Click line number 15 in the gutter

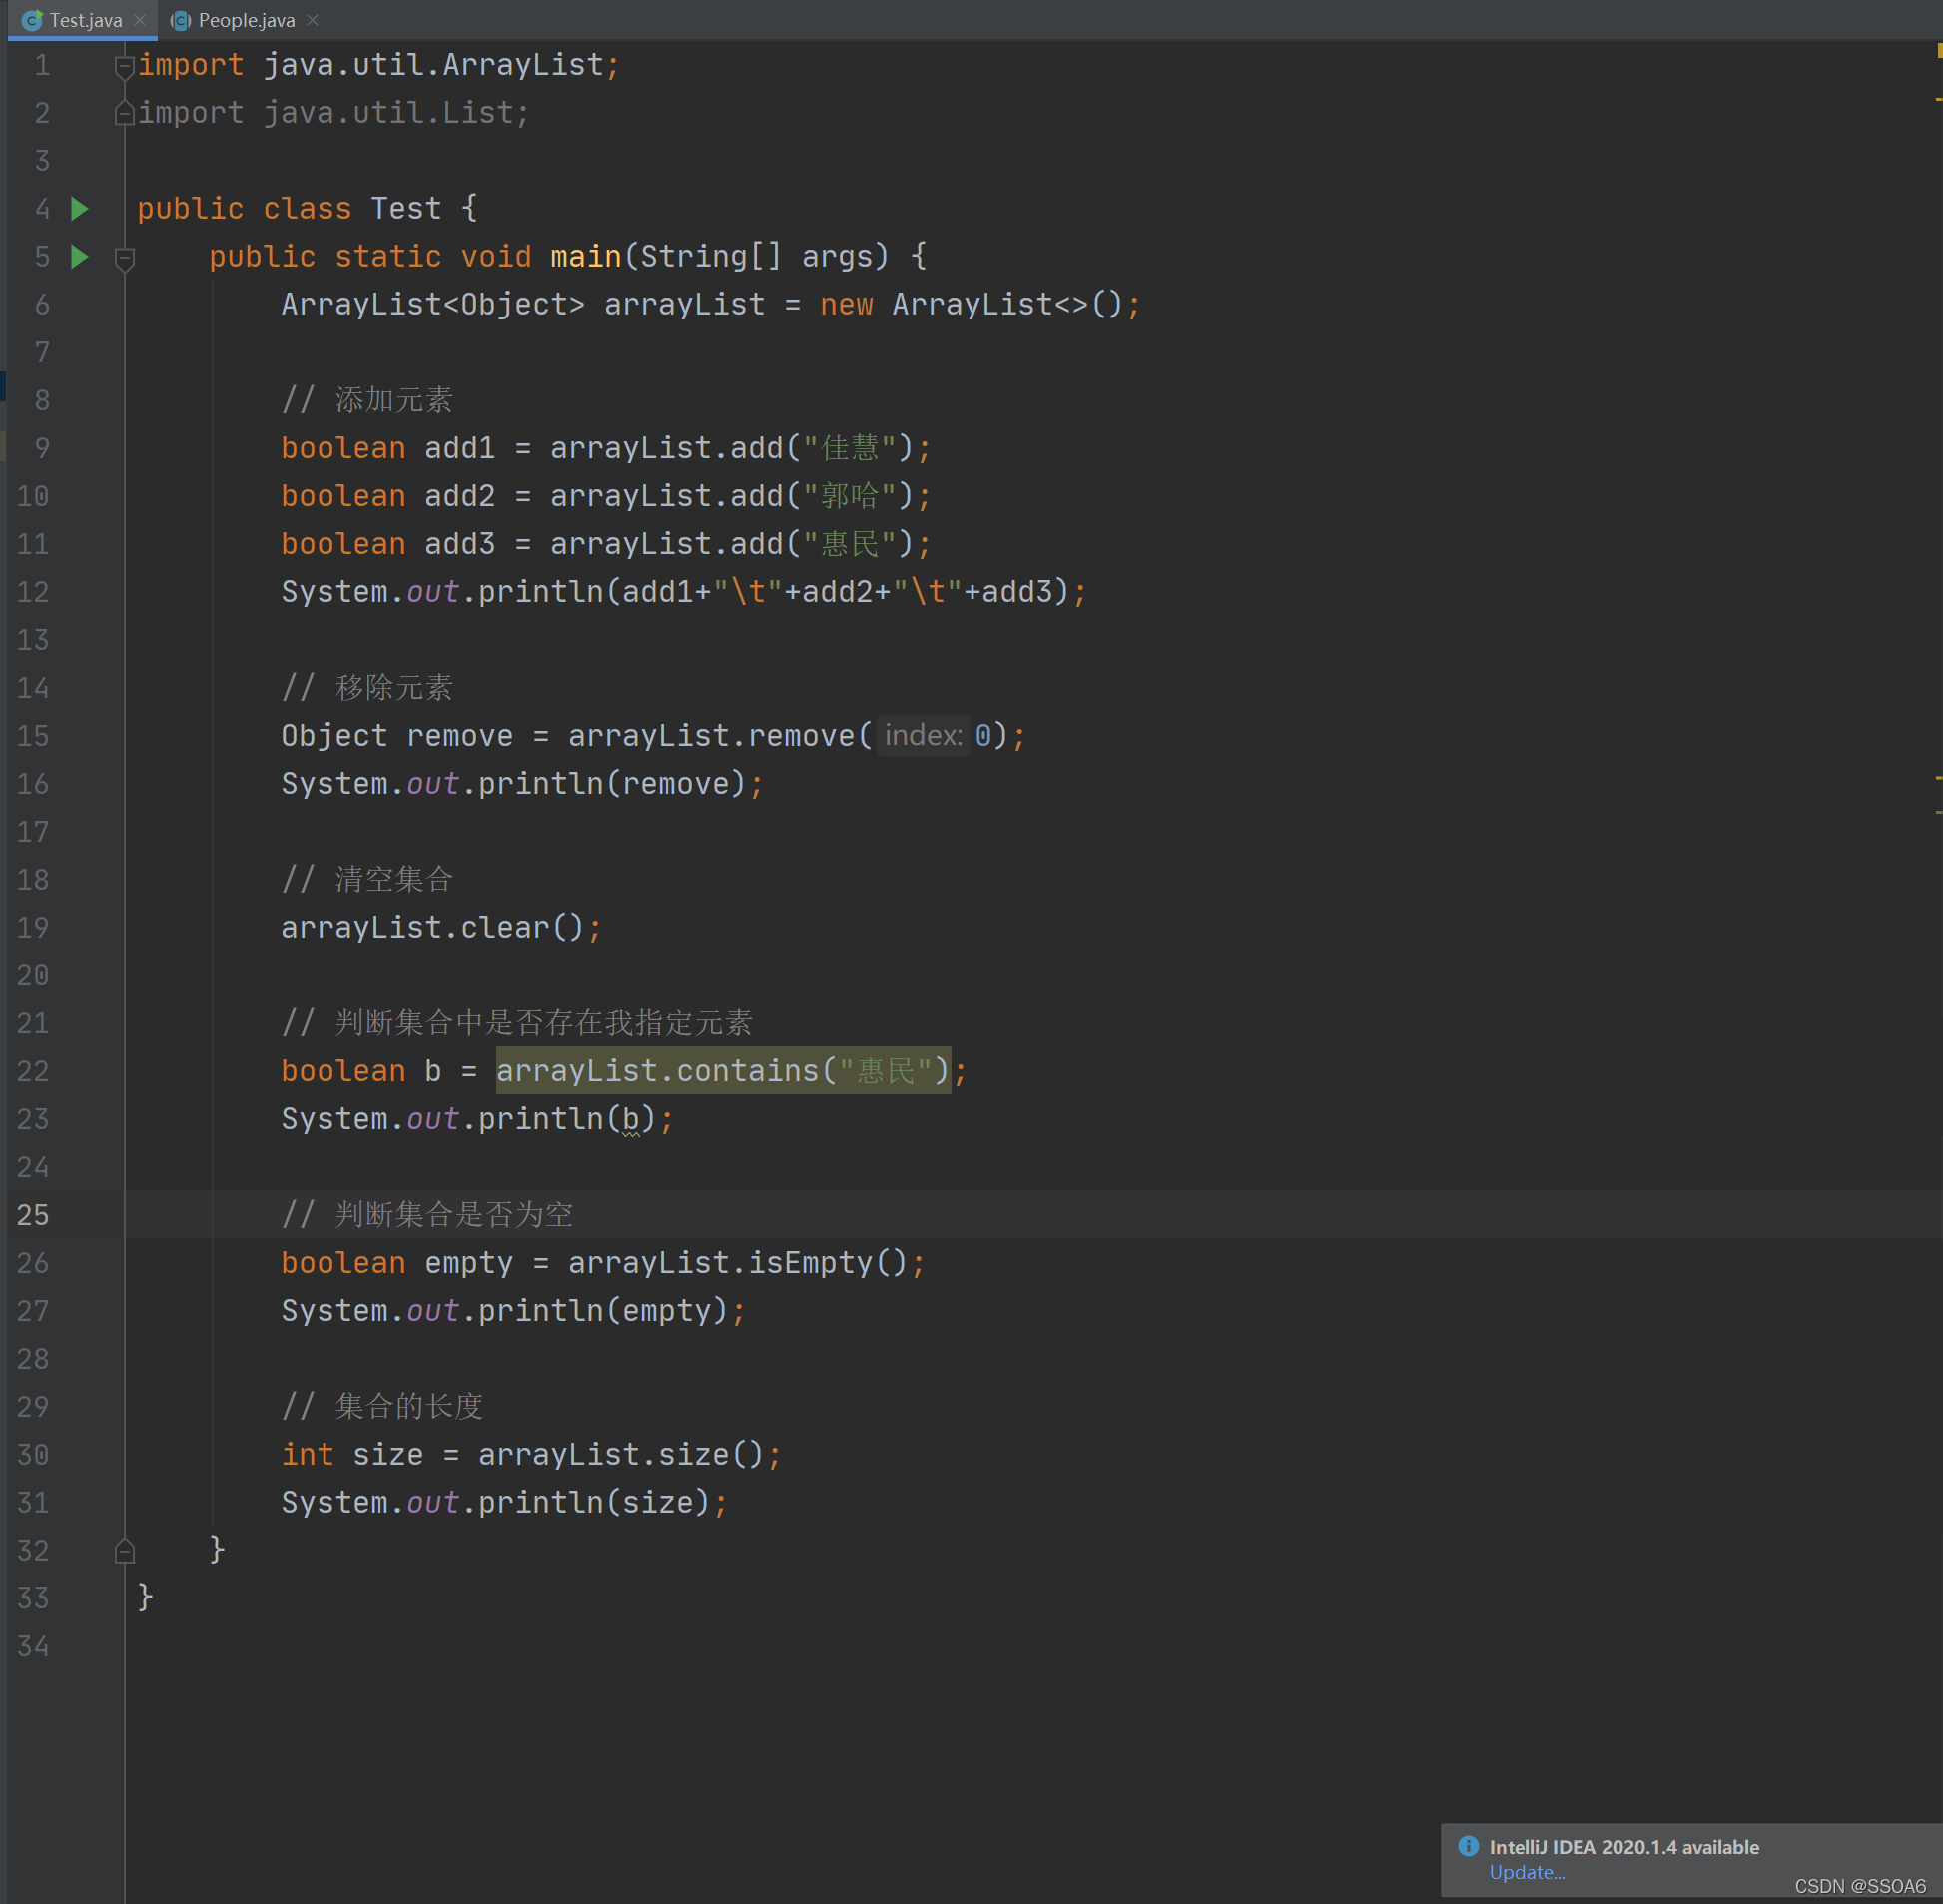[x=33, y=735]
